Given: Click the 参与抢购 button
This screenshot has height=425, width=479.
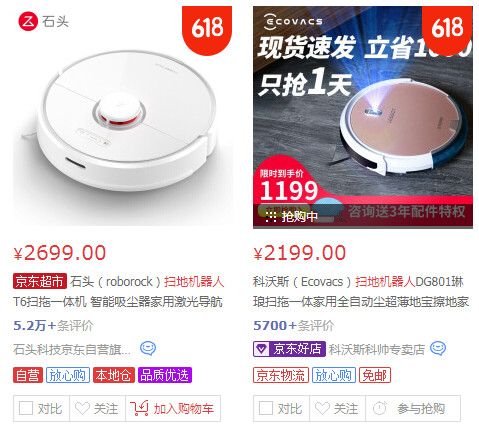Looking at the screenshot, I should point(413,408).
